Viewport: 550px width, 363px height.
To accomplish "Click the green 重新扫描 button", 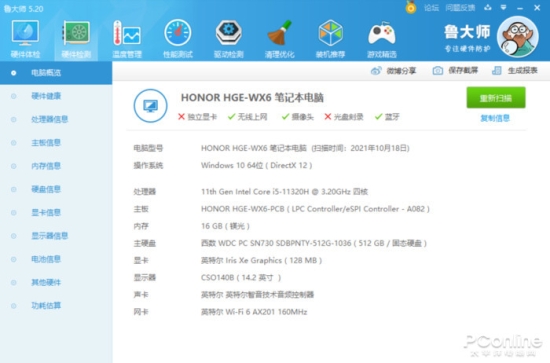I will pyautogui.click(x=496, y=98).
